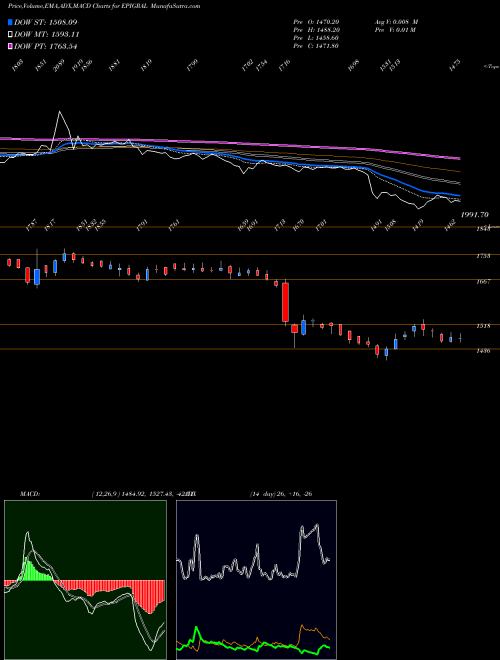Click the 2039 label above the EMA peak
The image size is (500, 660).
click(x=59, y=65)
